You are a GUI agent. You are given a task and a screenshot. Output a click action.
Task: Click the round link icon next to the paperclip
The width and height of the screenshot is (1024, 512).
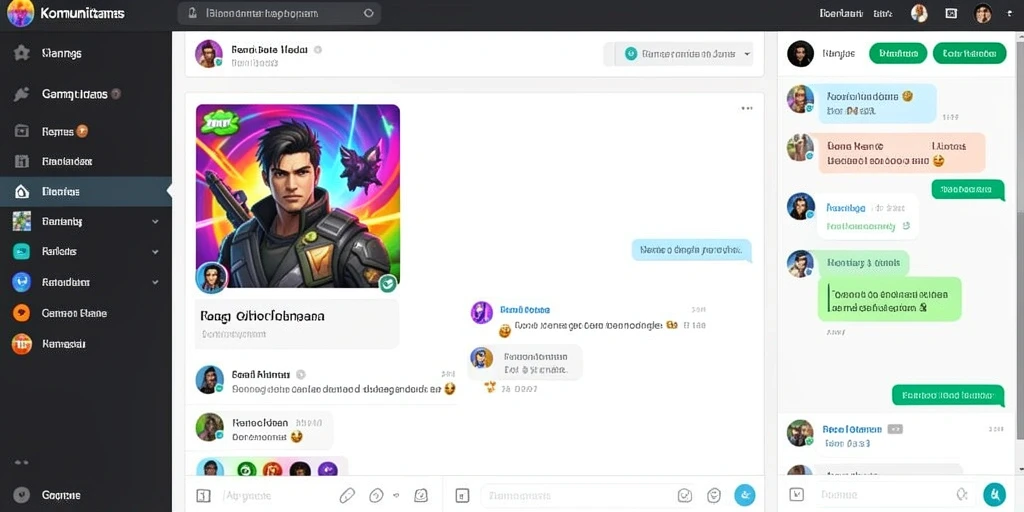point(376,495)
